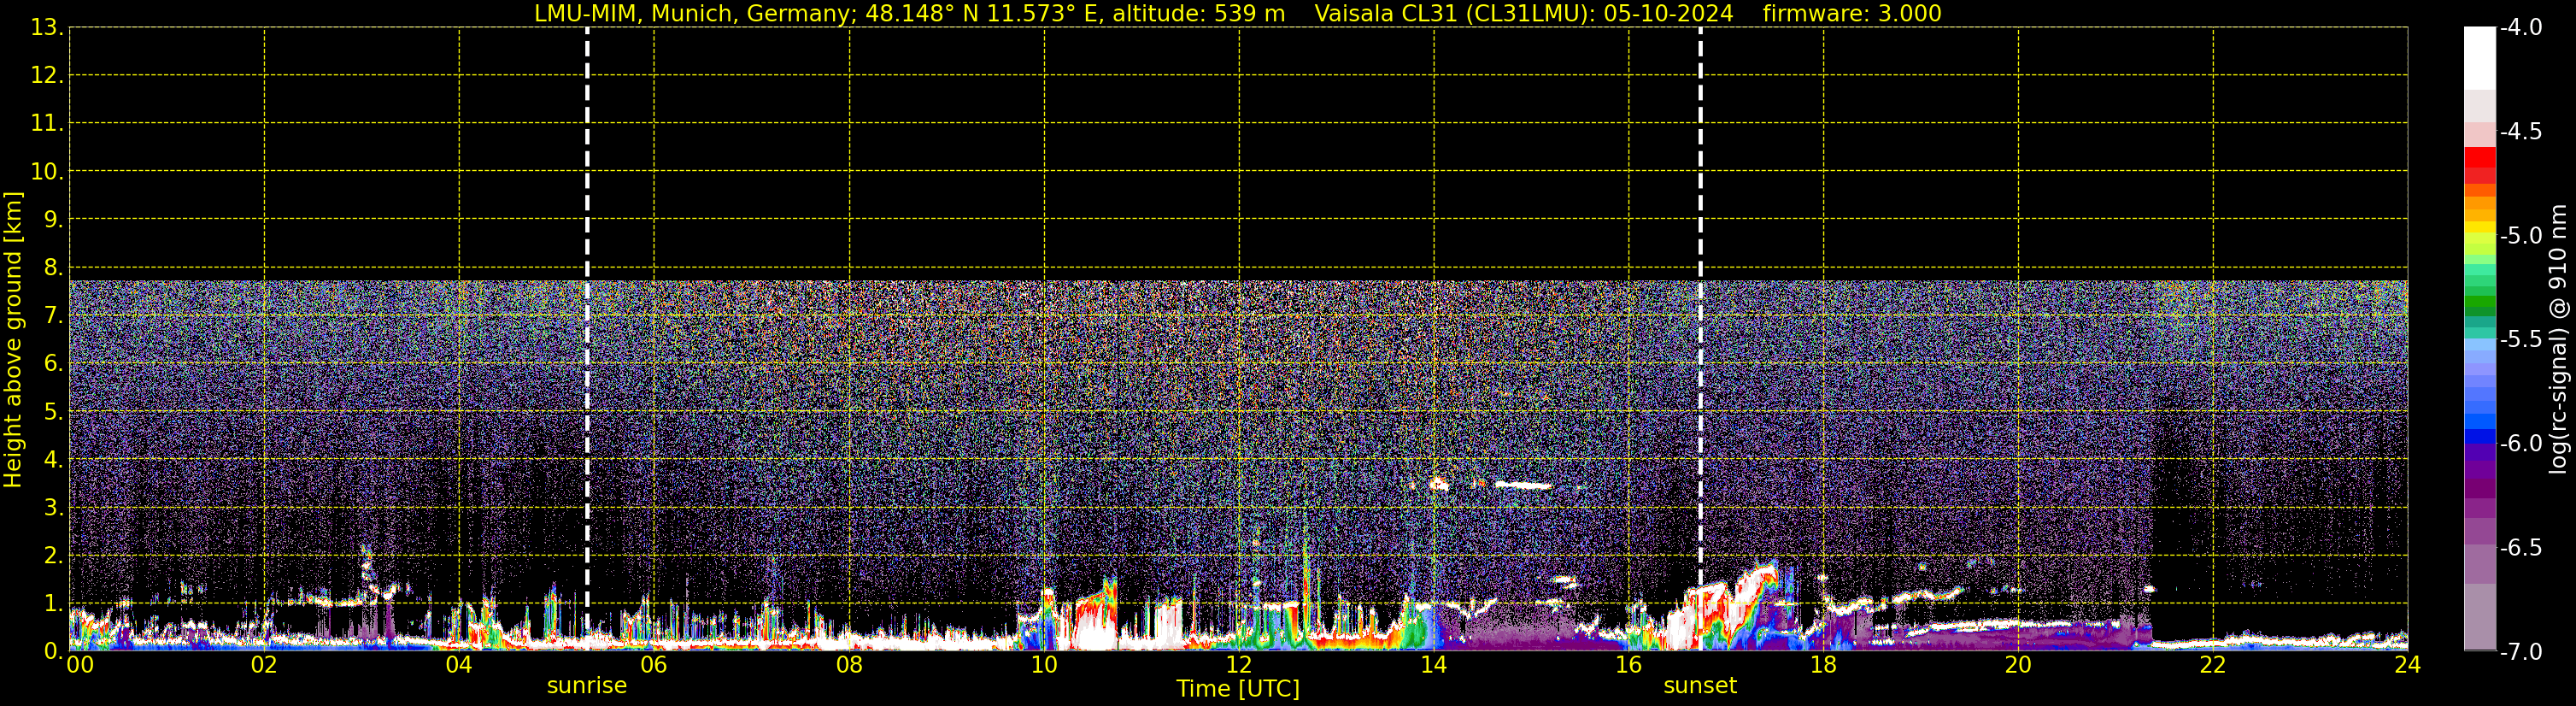Click the time axis tick '16'
This screenshot has height=706, width=2576.
1629,665
